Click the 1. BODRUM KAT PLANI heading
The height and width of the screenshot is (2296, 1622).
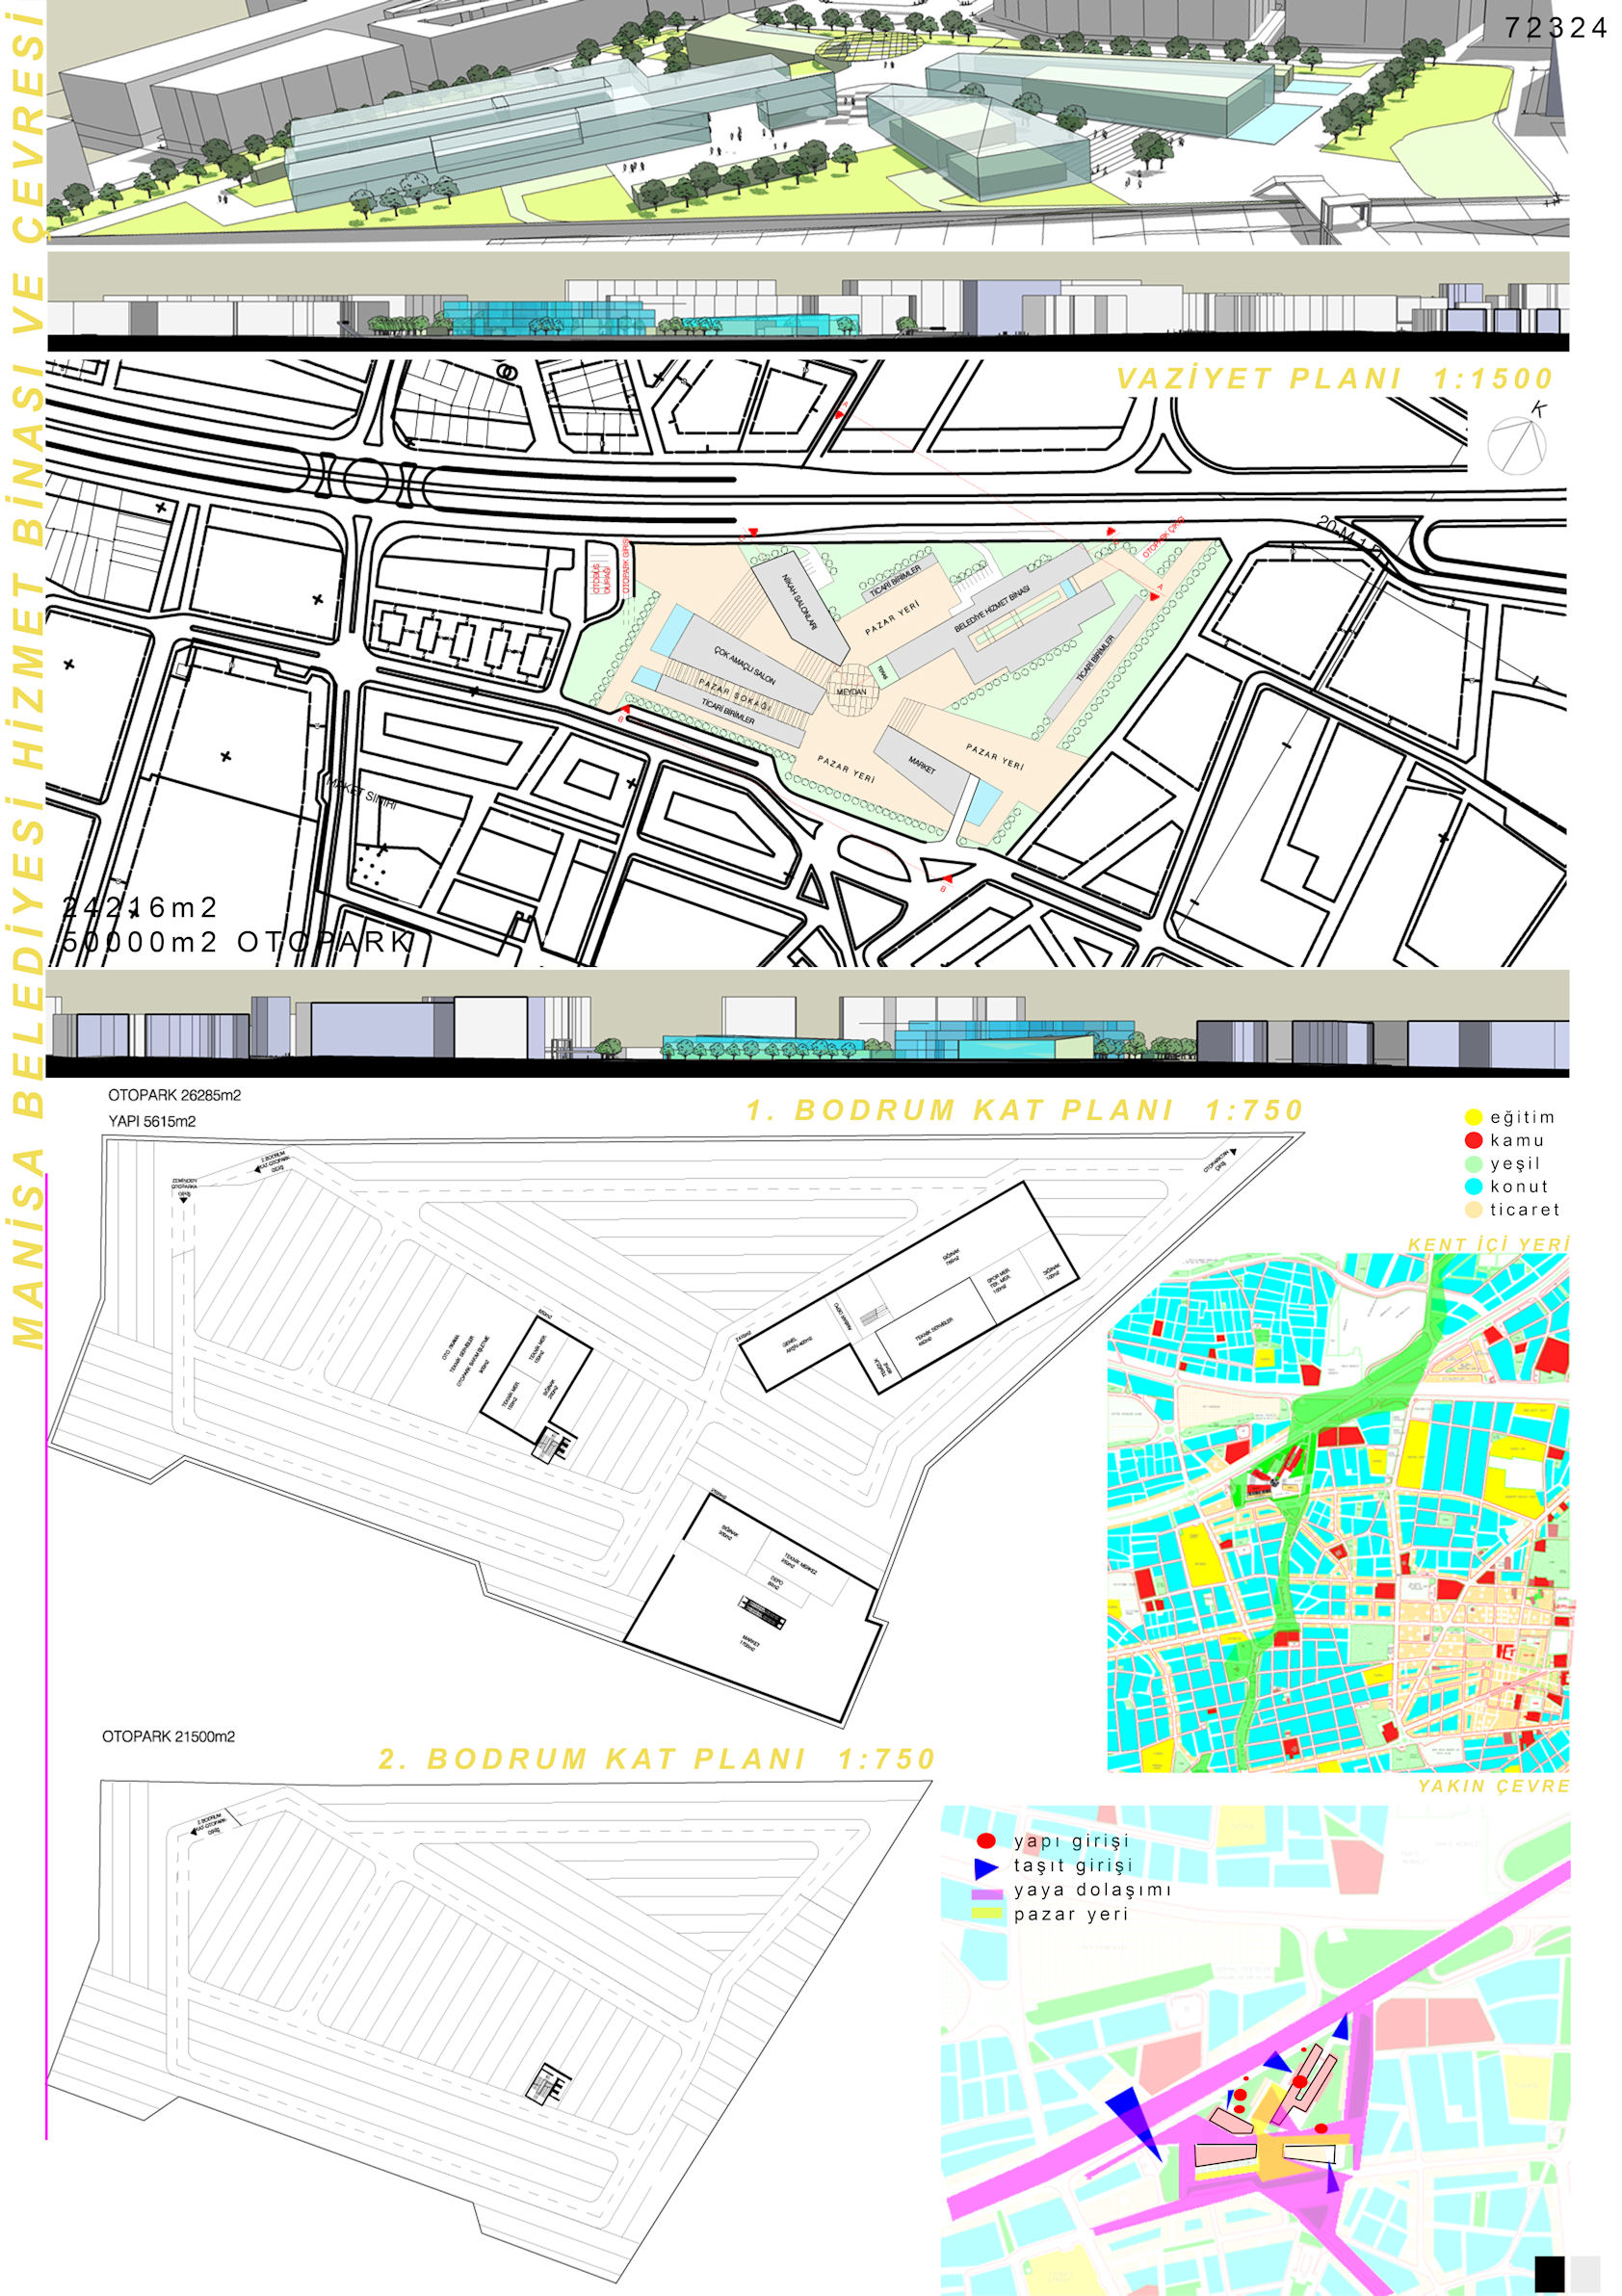1025,1110
